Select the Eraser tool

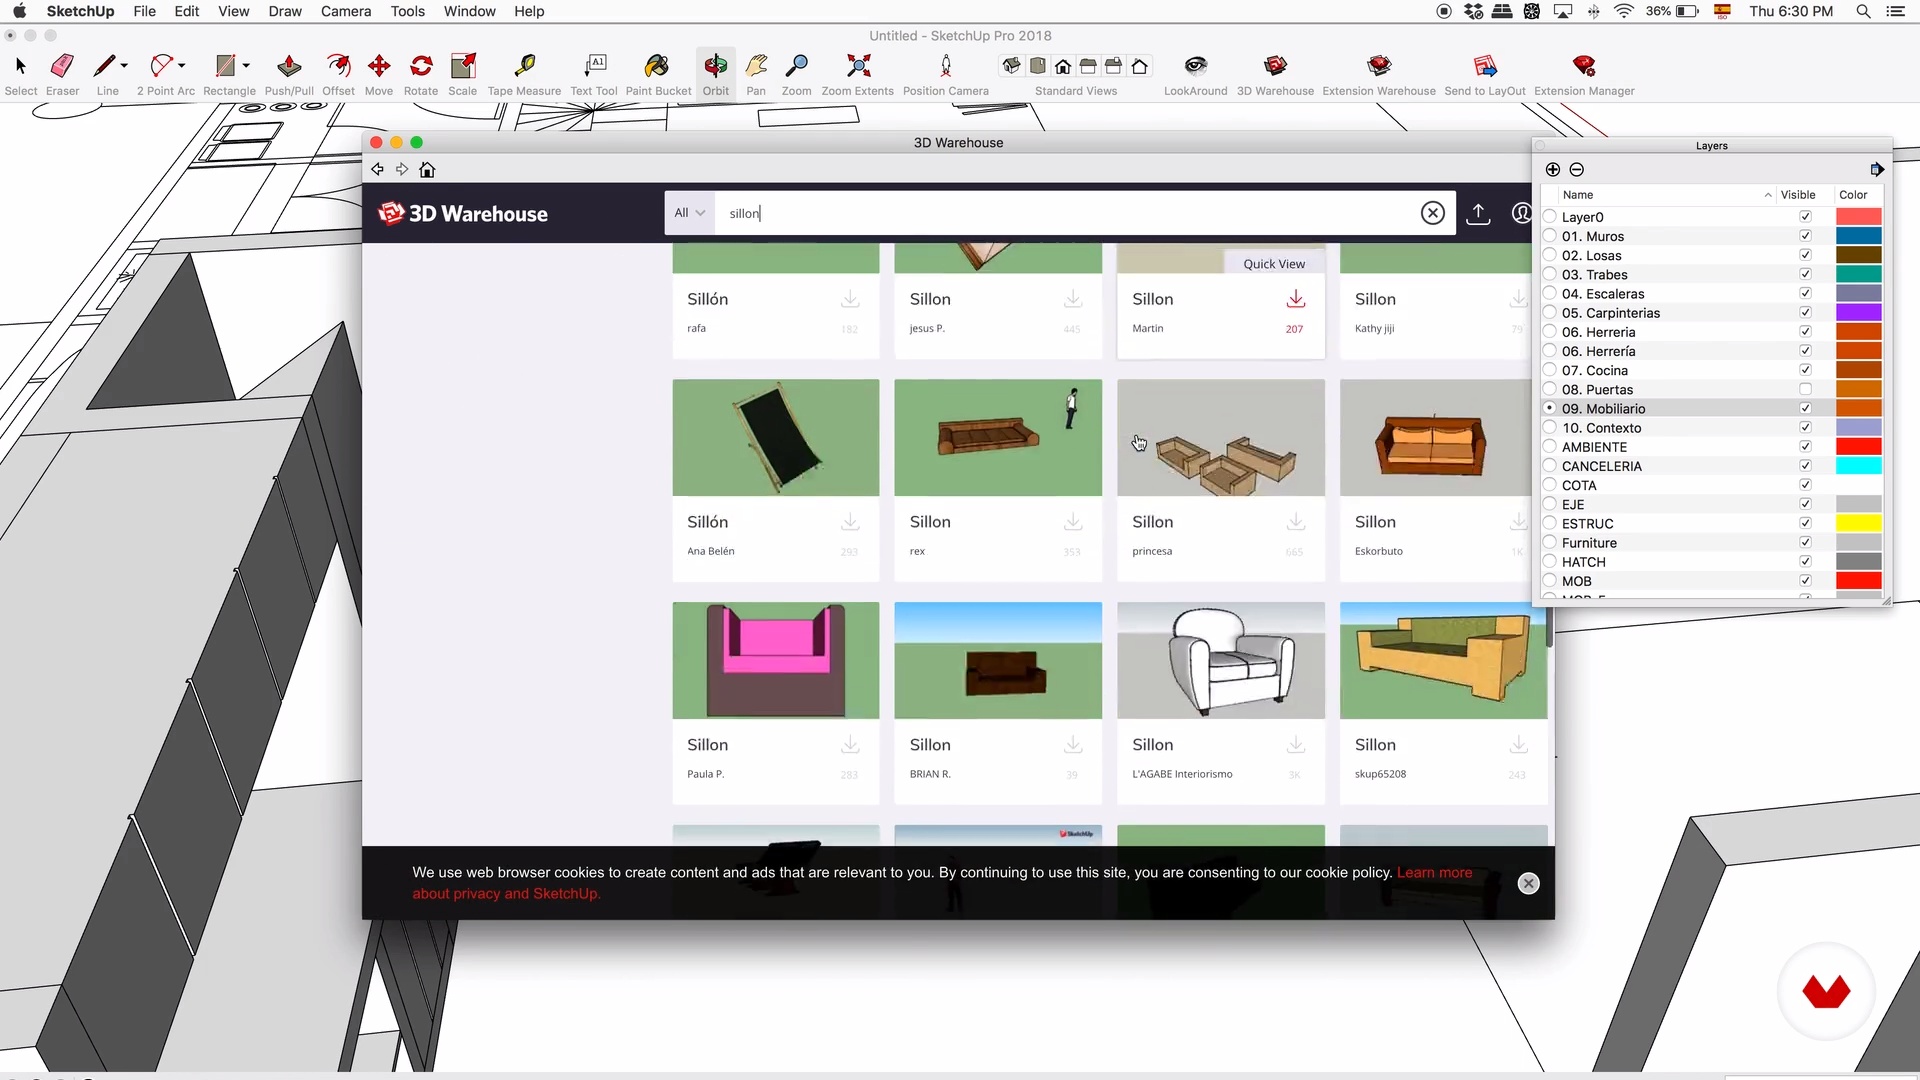[x=62, y=74]
